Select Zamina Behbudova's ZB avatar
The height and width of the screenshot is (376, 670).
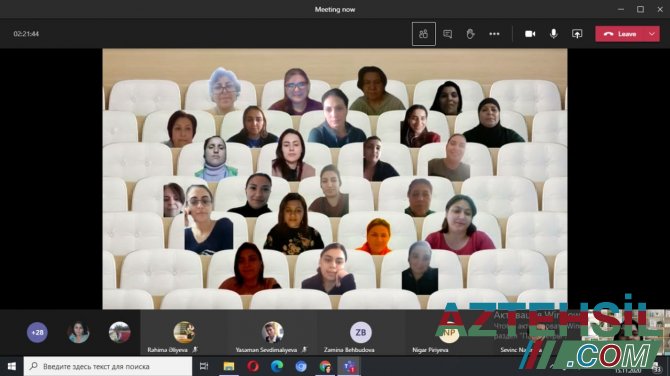pos(361,332)
